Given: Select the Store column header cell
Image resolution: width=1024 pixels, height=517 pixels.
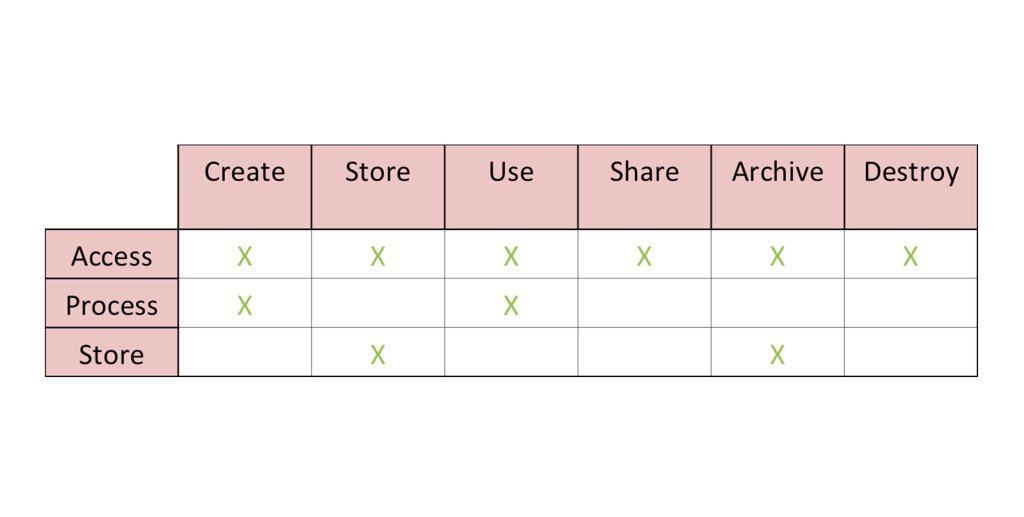Looking at the screenshot, I should [x=378, y=187].
